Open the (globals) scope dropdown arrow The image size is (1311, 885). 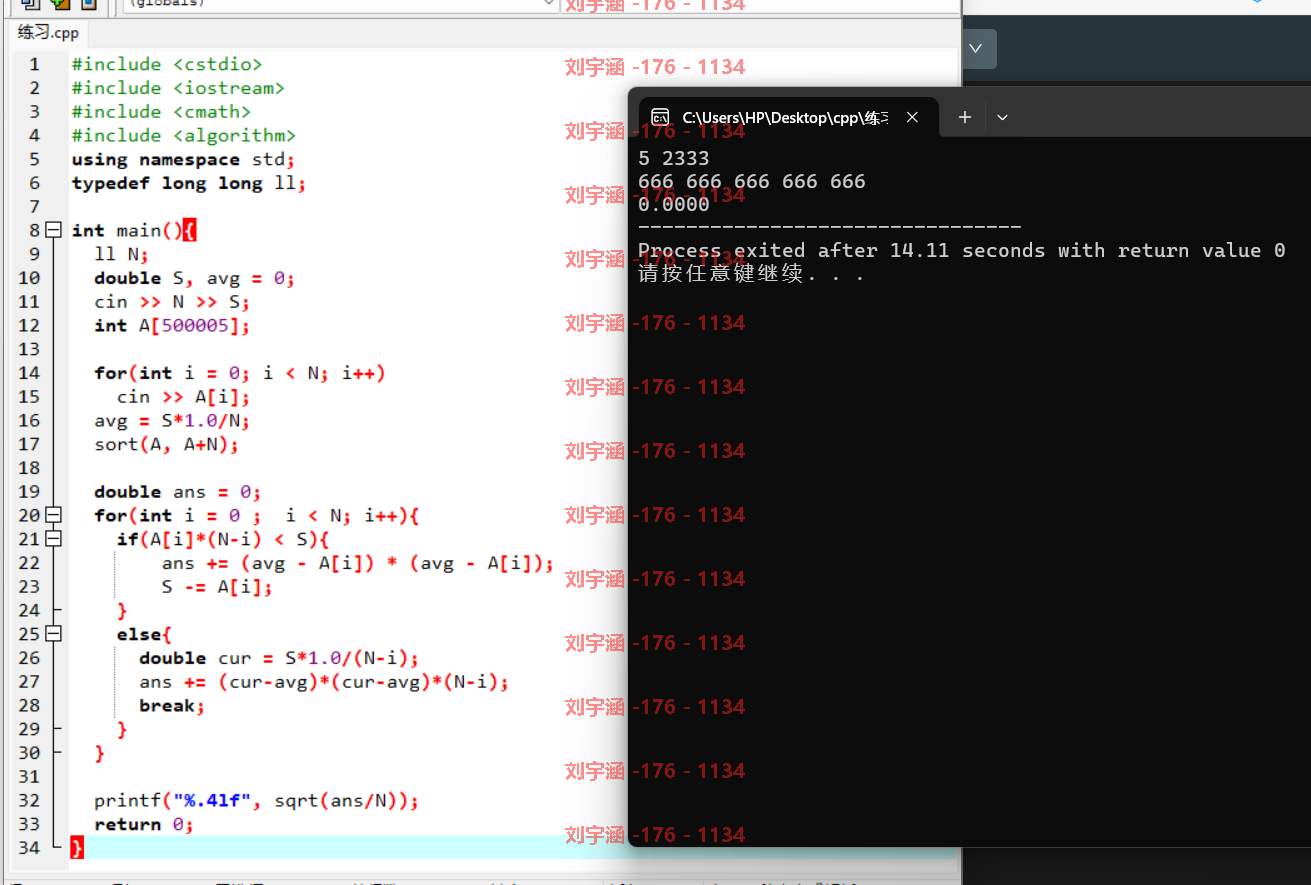tap(548, 4)
